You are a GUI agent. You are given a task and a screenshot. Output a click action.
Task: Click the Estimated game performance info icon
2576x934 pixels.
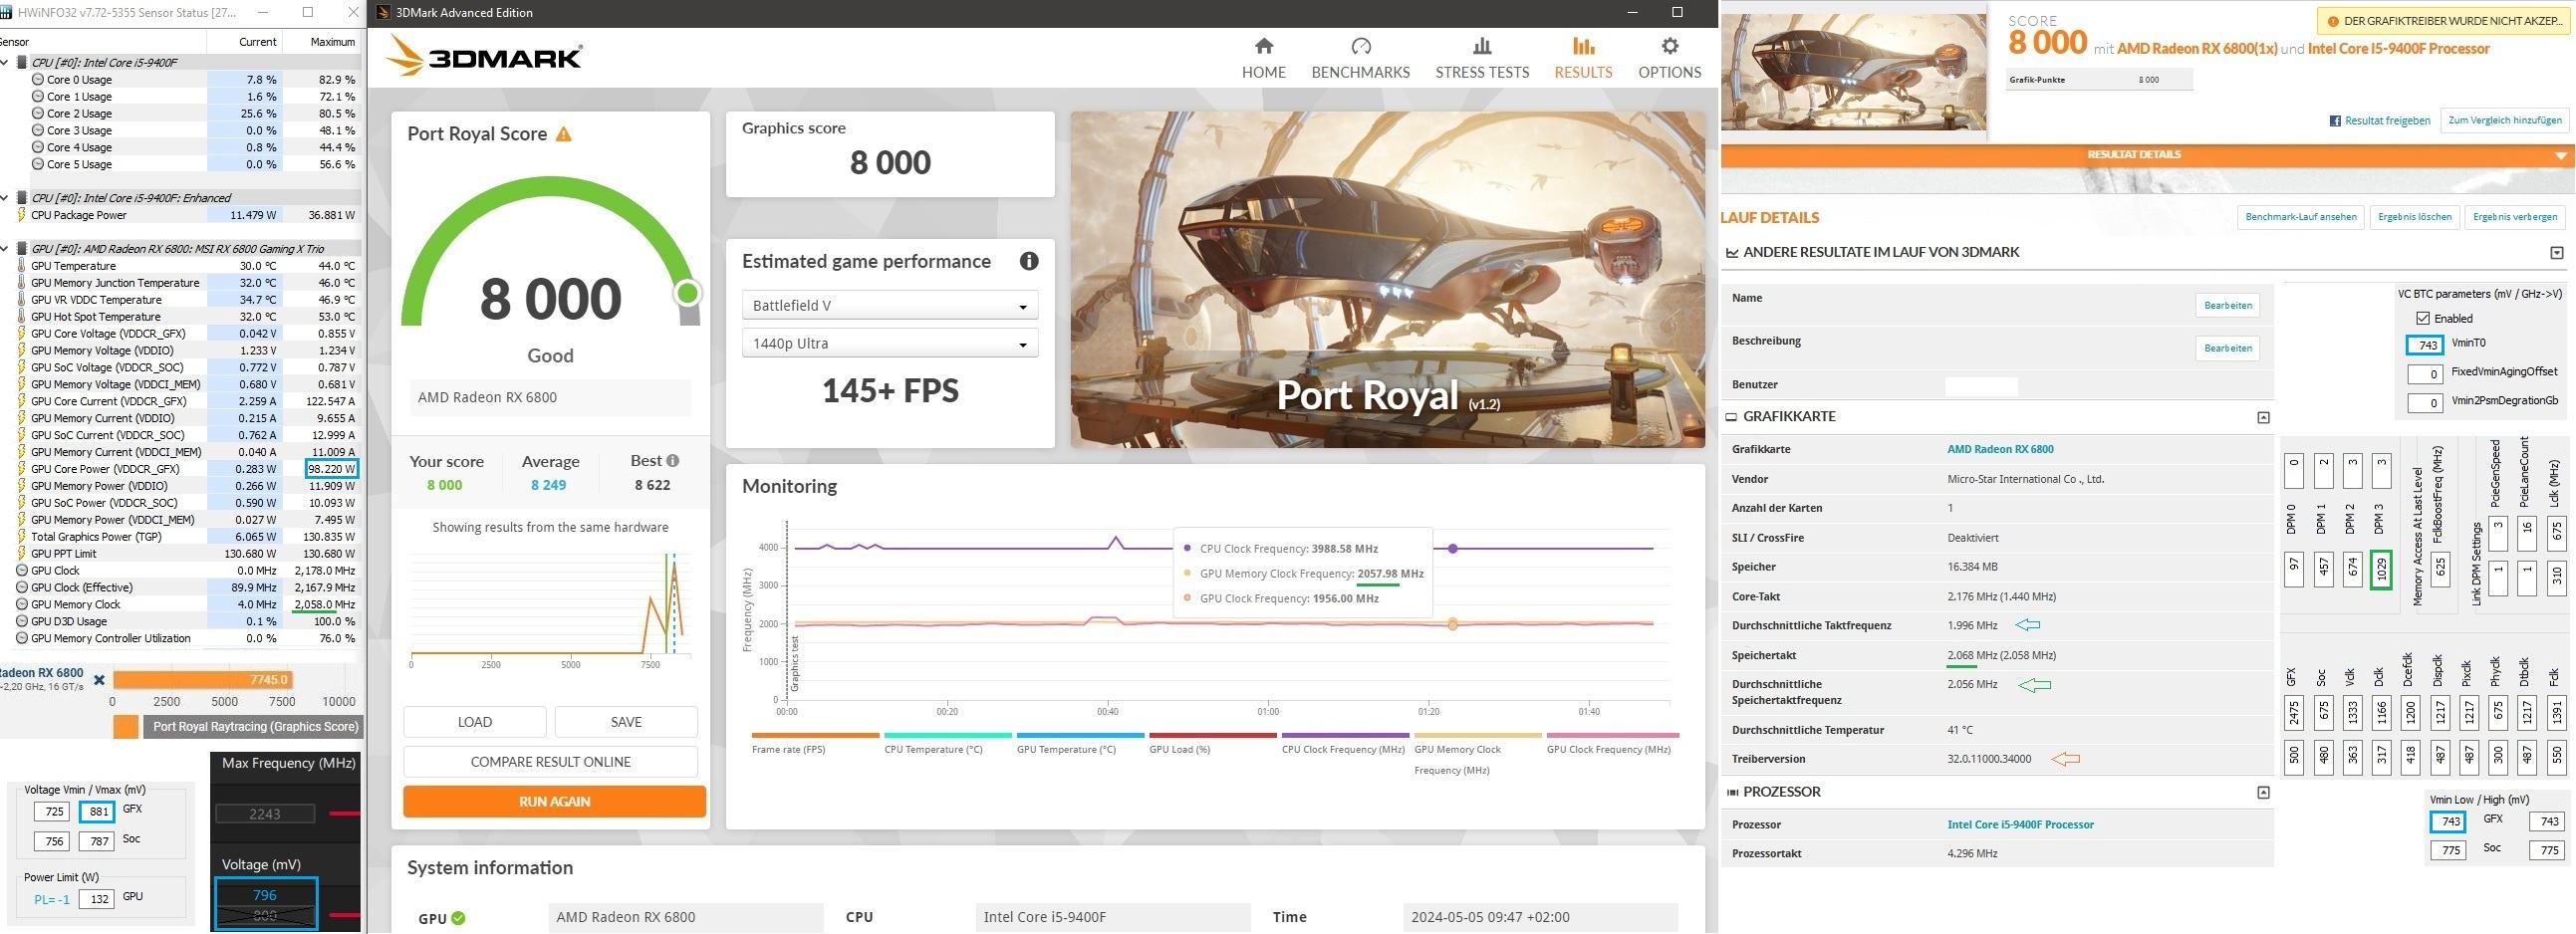point(1028,261)
